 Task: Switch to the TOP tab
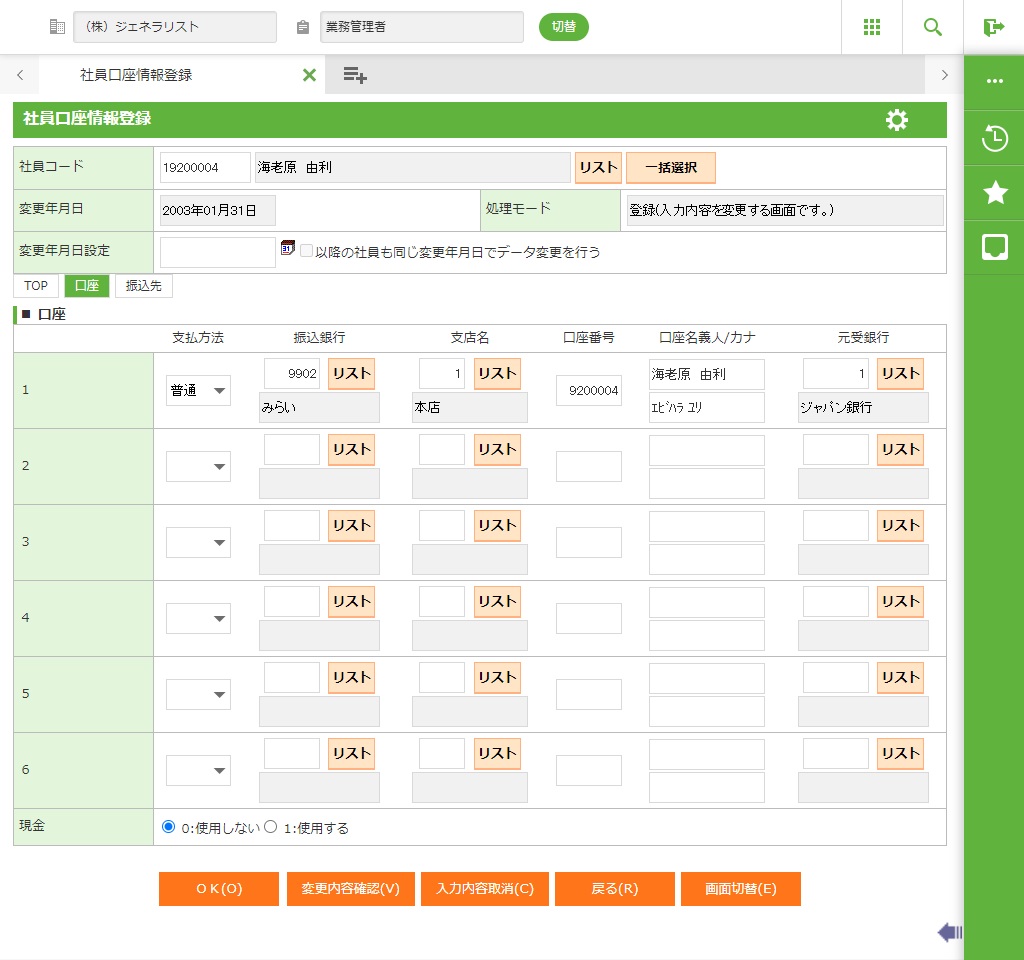[x=36, y=286]
